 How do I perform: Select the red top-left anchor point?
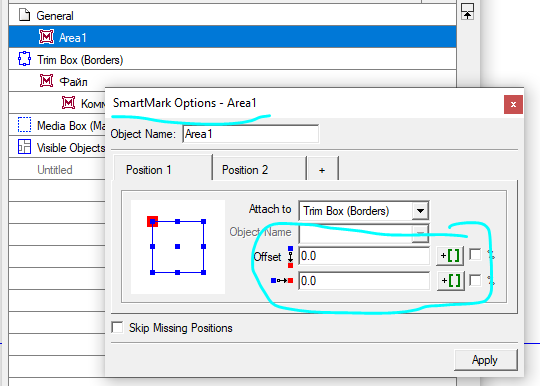pos(153,221)
